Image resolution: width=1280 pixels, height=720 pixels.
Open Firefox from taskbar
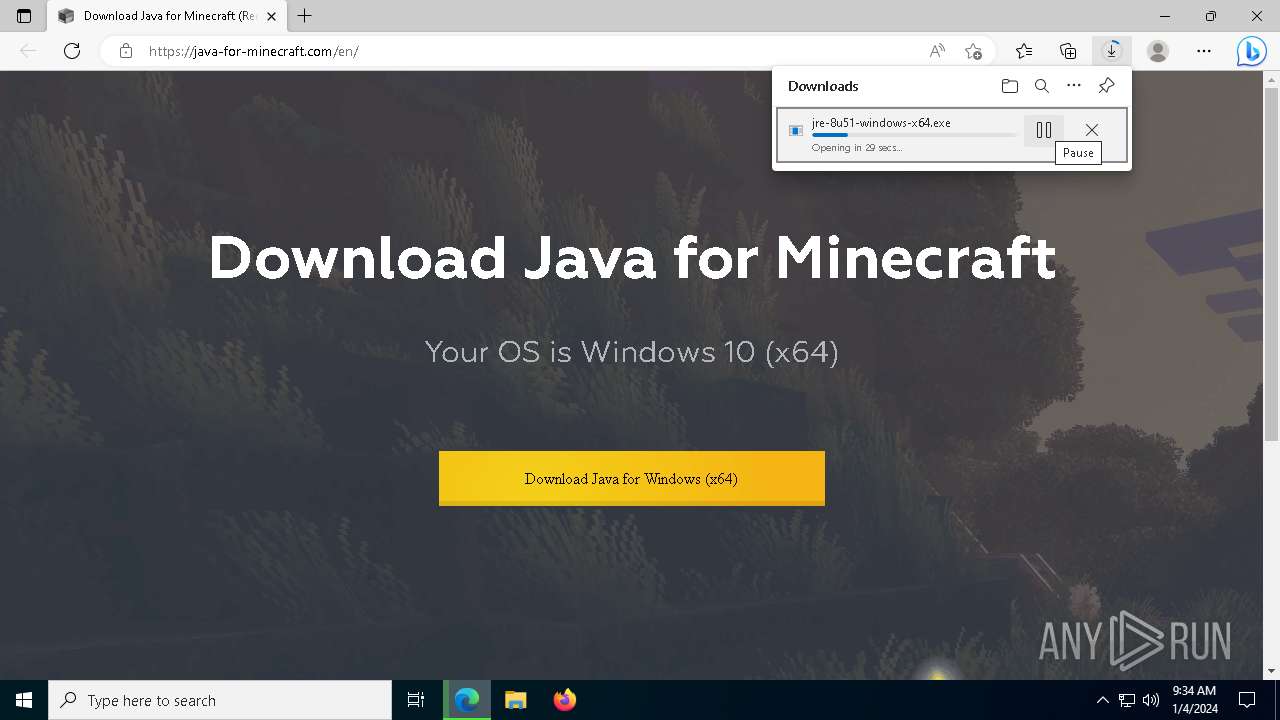coord(565,700)
